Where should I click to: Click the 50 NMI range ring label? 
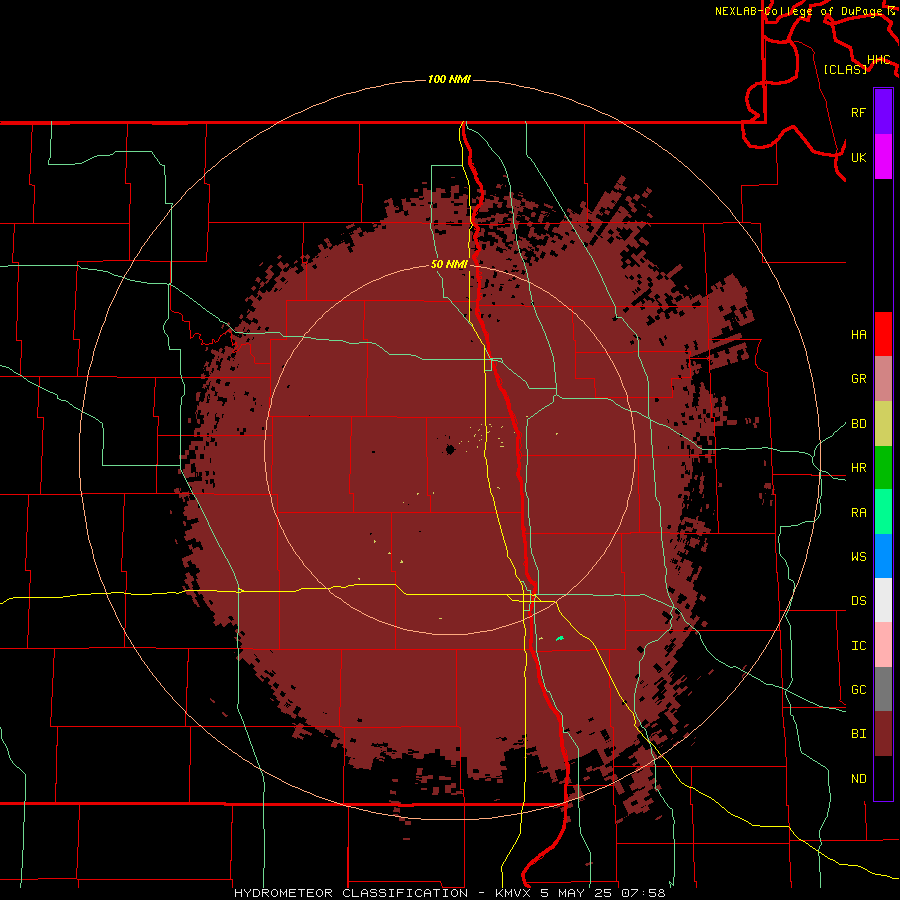coord(449,264)
